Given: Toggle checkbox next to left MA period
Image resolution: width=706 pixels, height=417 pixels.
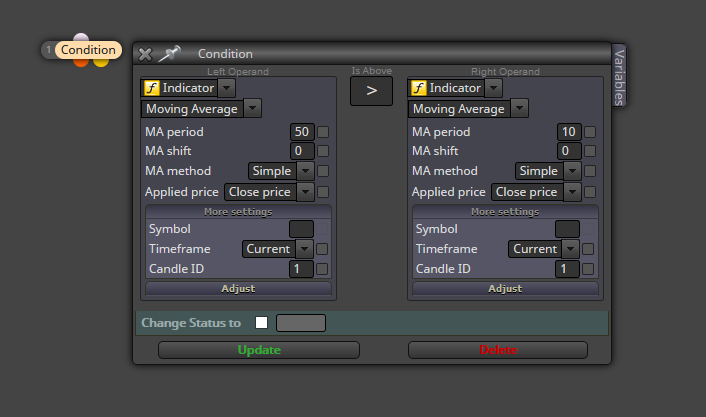Looking at the screenshot, I should [x=323, y=132].
